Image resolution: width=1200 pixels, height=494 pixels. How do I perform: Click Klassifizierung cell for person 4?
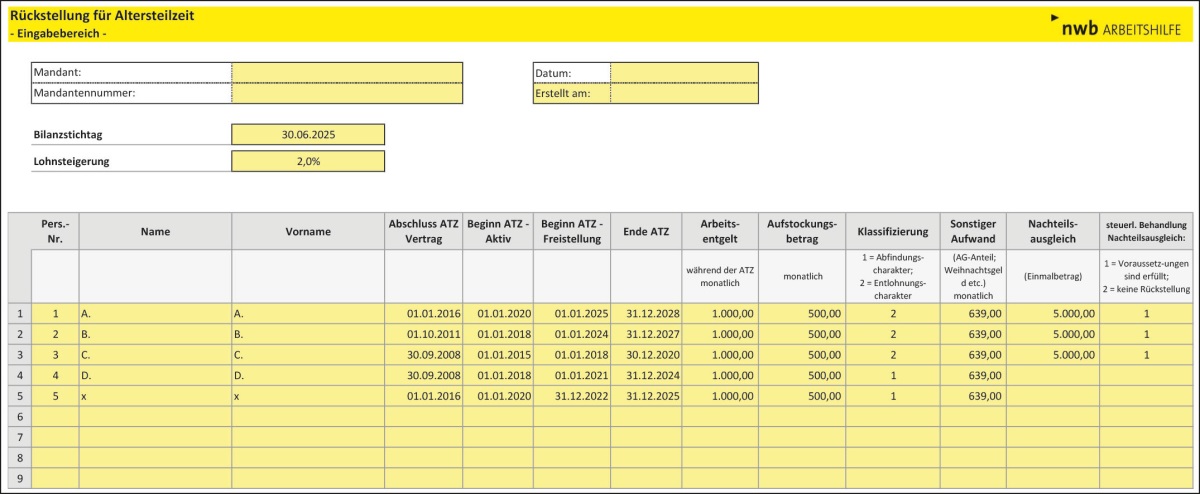(892, 375)
